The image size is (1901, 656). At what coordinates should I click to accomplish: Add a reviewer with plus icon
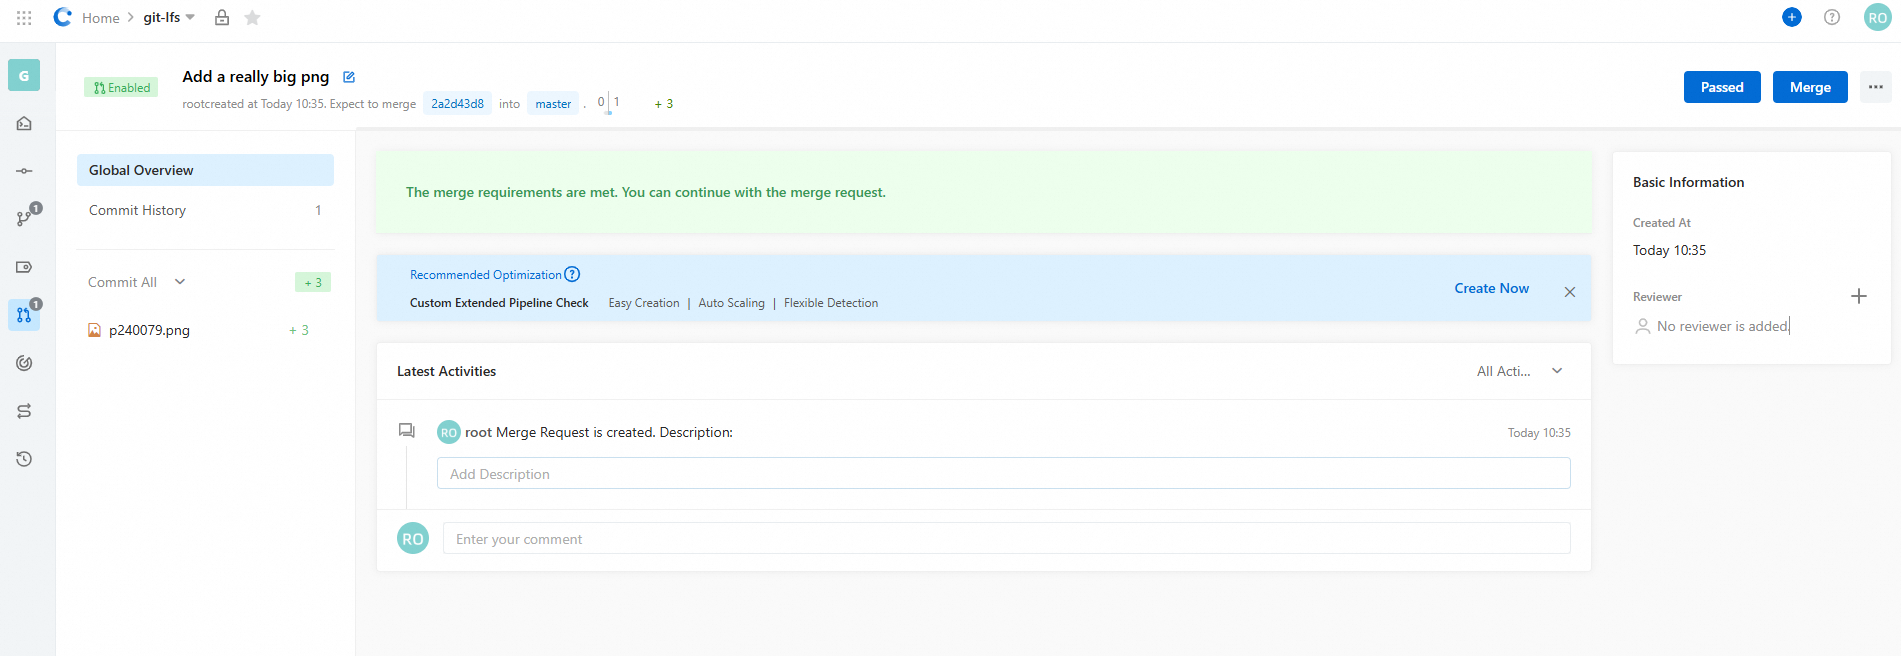[x=1859, y=296]
